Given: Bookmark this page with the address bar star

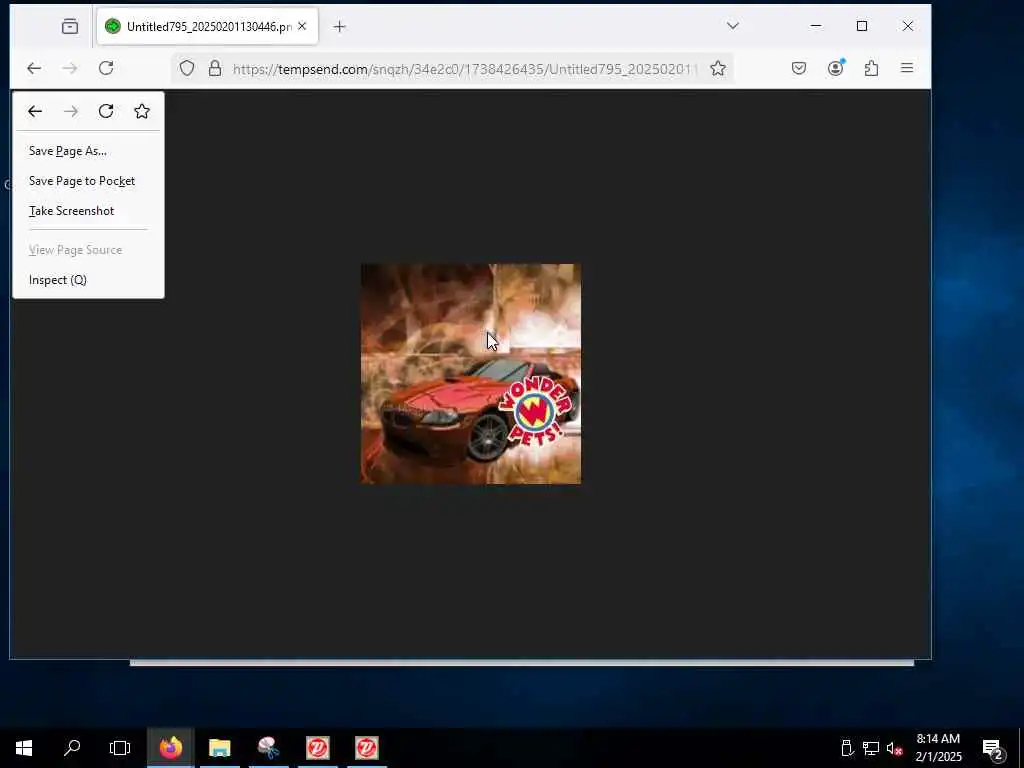Looking at the screenshot, I should [x=718, y=68].
